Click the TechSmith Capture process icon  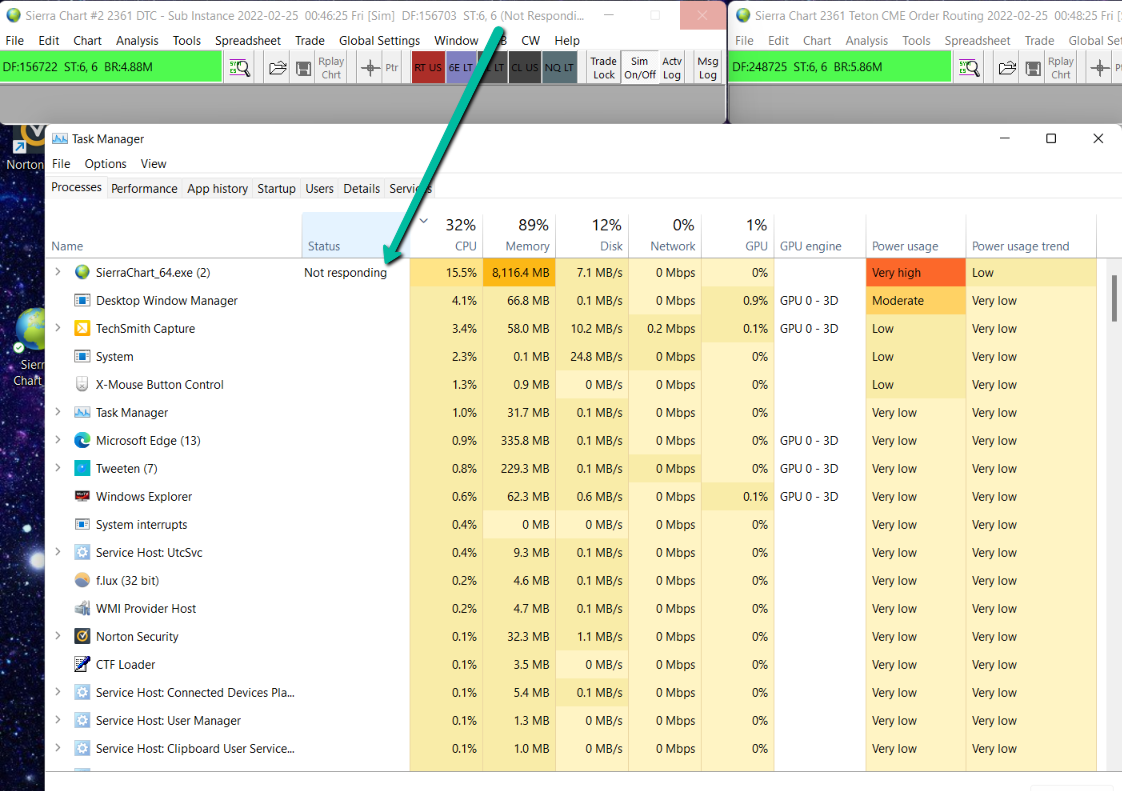(x=83, y=329)
